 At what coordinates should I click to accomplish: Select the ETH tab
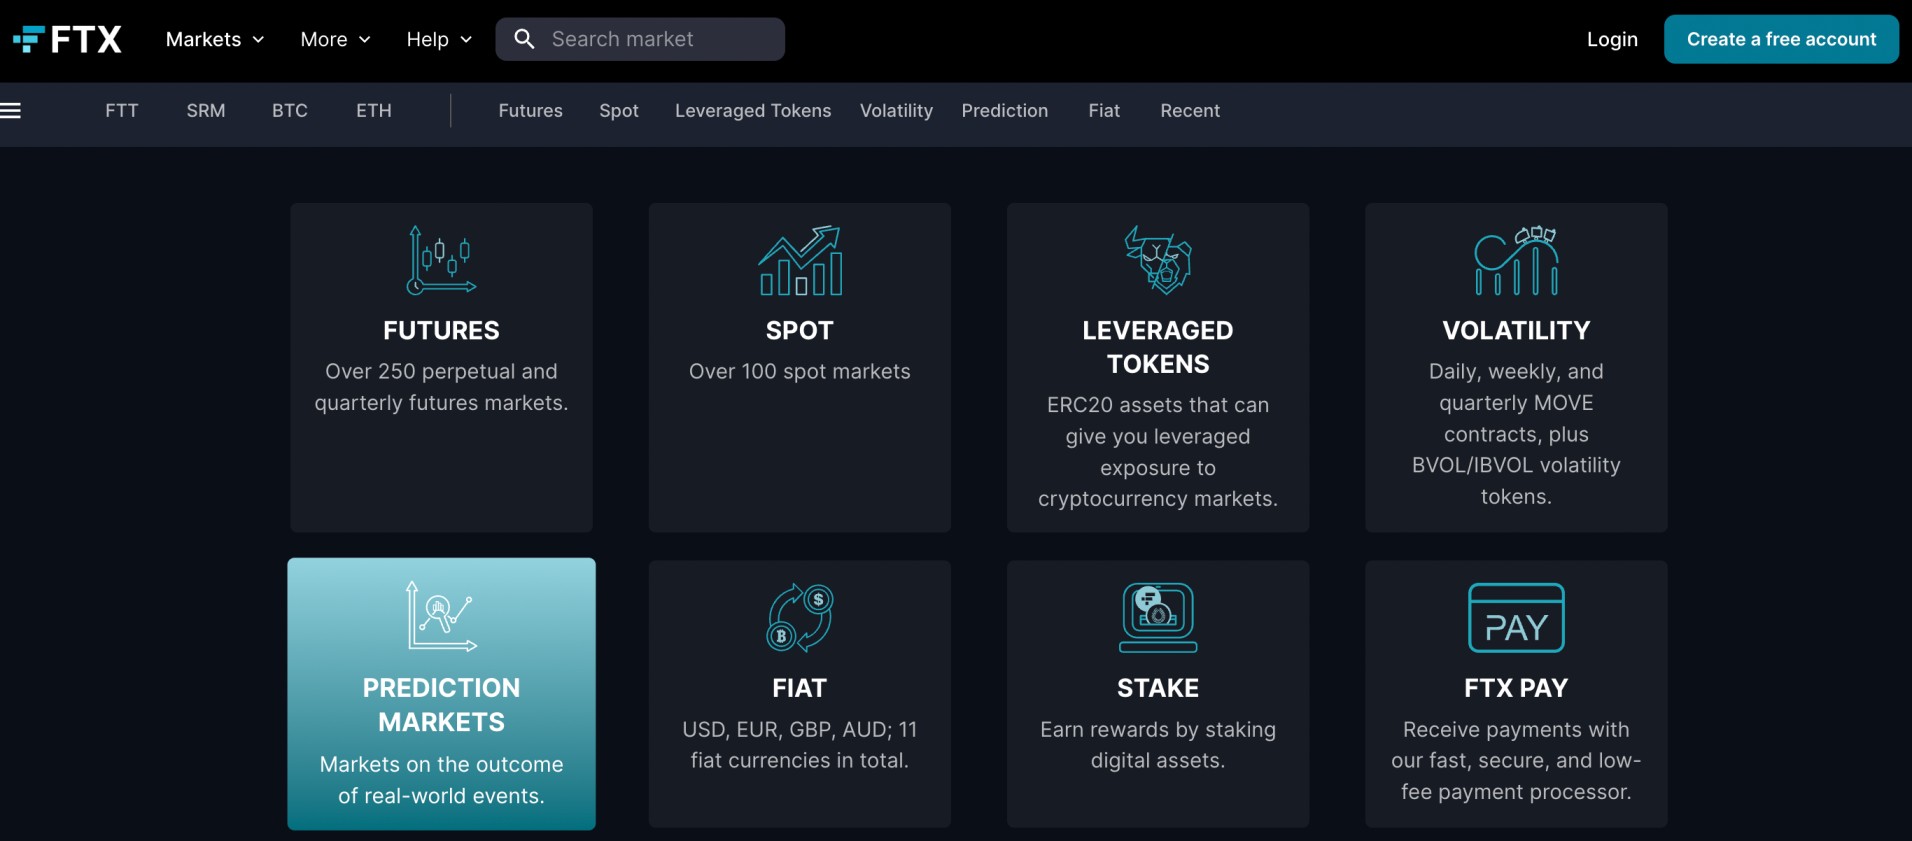374,111
